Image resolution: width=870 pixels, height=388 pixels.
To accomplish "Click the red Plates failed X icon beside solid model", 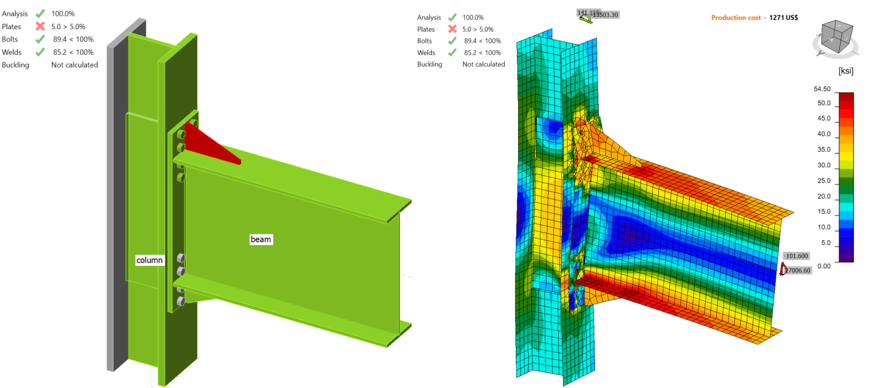I will (x=40, y=26).
